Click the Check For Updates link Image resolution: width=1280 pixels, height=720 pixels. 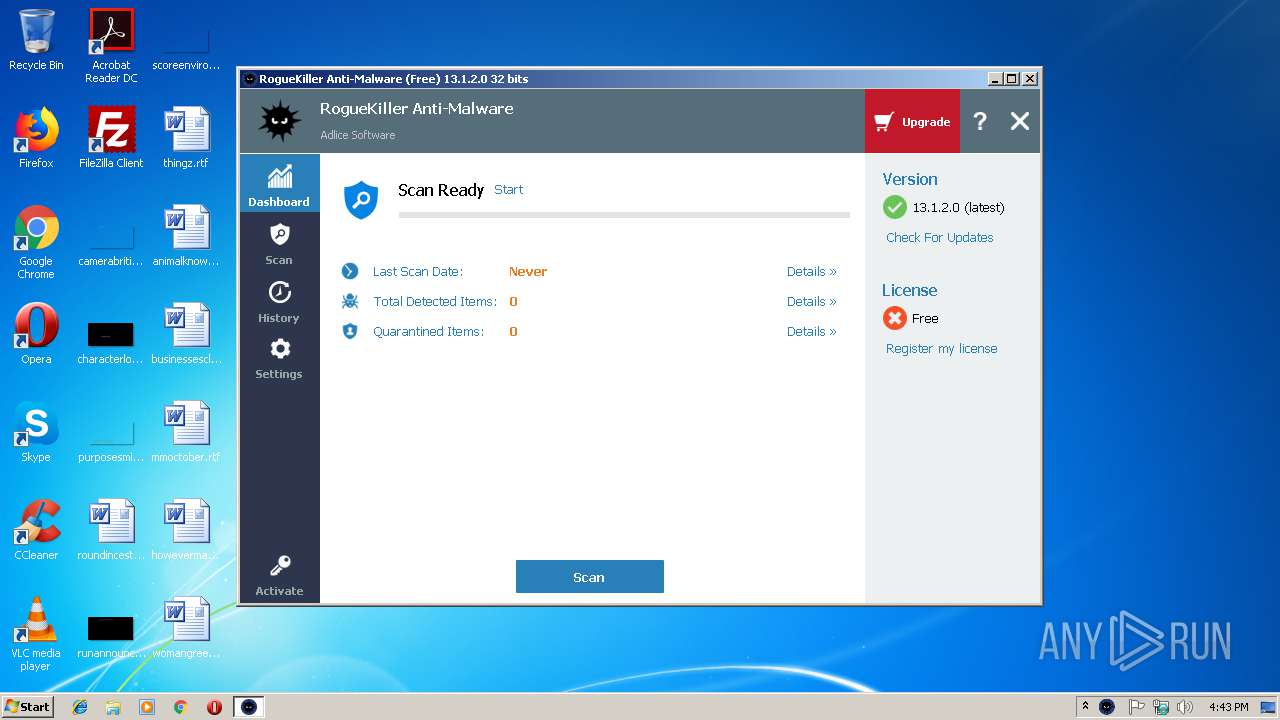click(940, 238)
